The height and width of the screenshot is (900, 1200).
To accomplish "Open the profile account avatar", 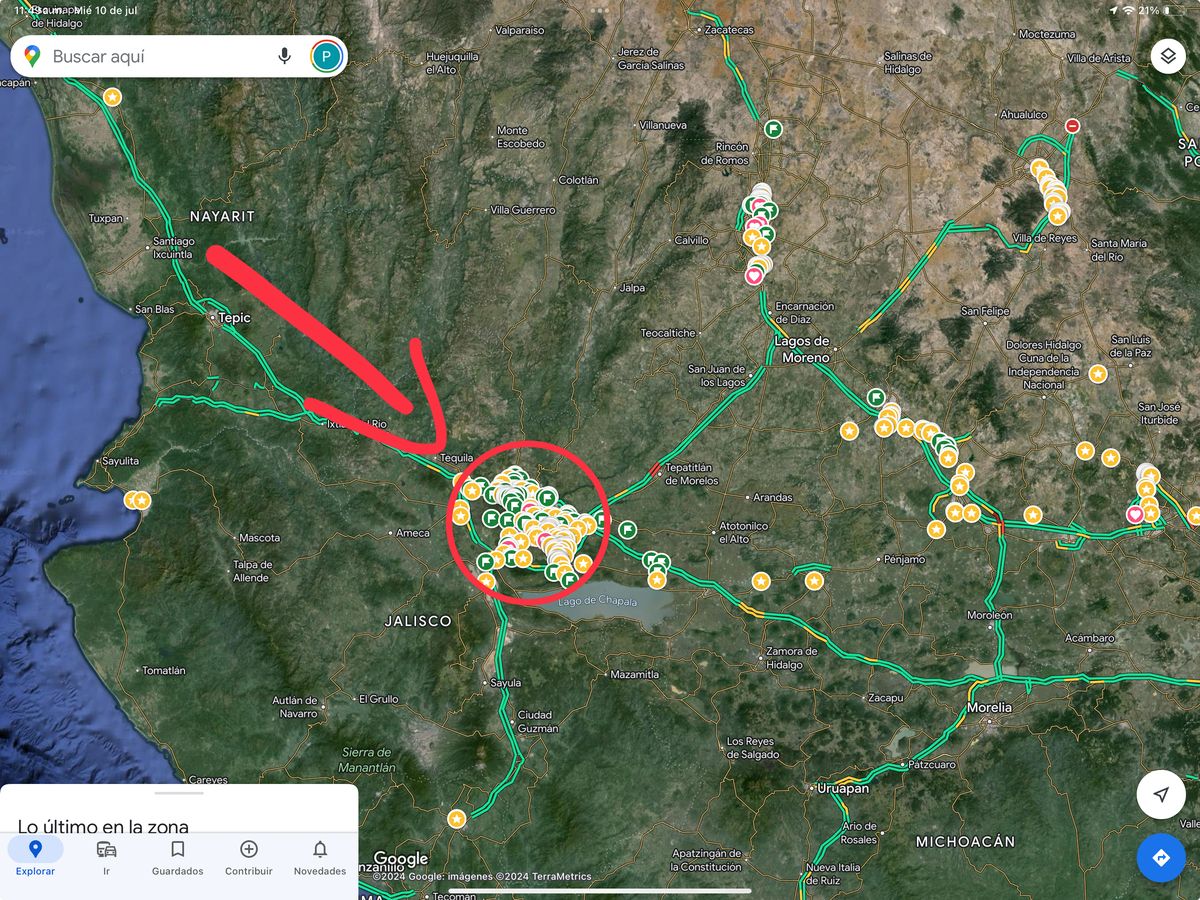I will click(326, 56).
